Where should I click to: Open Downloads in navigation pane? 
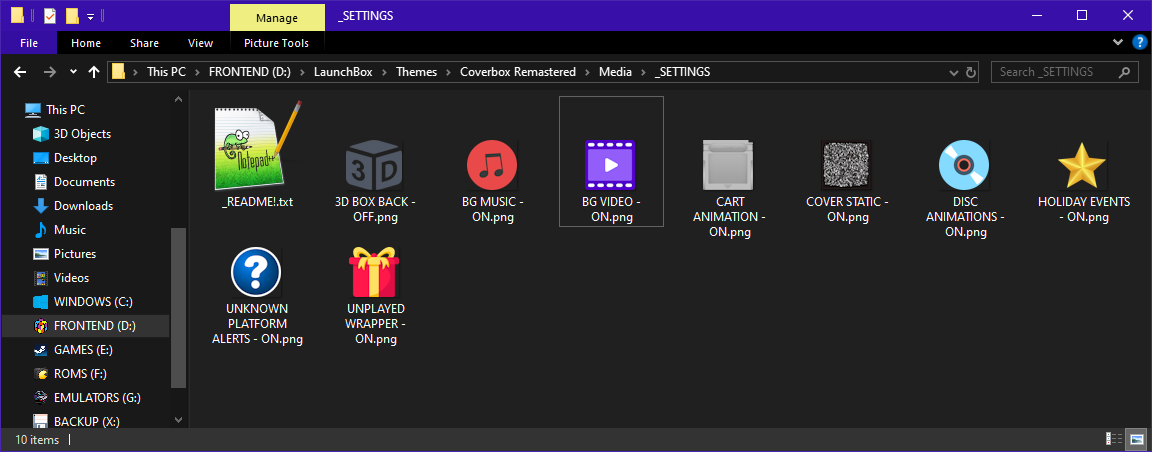pyautogui.click(x=83, y=206)
